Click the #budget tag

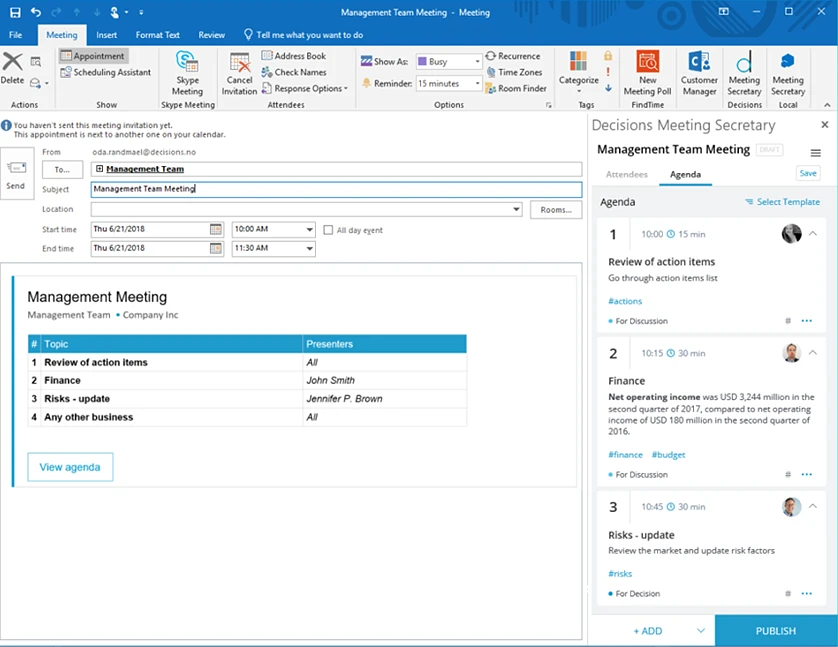click(668, 455)
